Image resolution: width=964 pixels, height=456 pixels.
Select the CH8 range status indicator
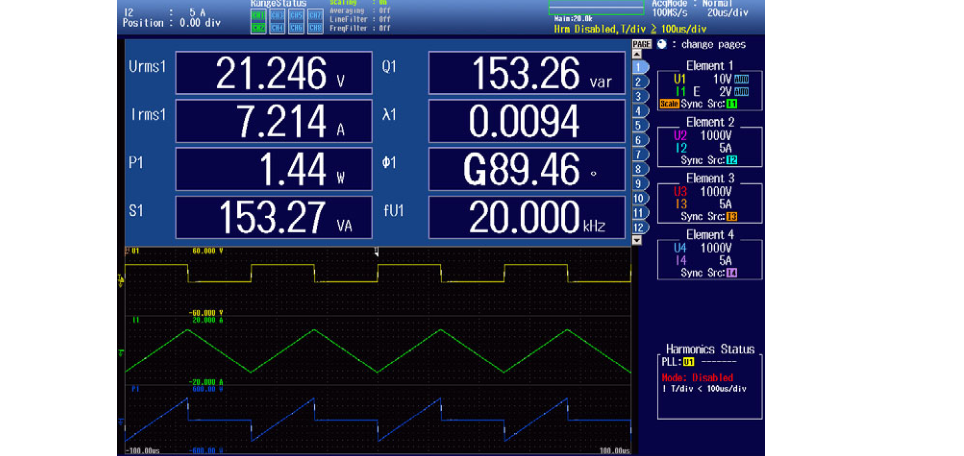[x=315, y=28]
